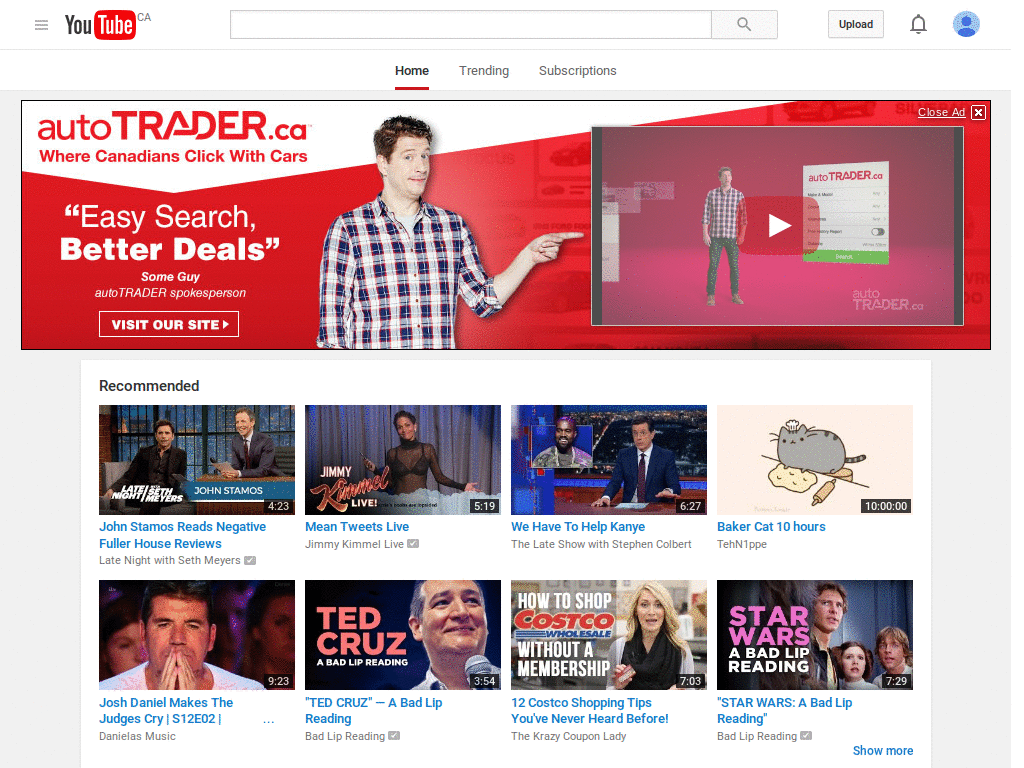Open Late Night with Seth Meyers channel
1024x768 pixels.
[170, 560]
